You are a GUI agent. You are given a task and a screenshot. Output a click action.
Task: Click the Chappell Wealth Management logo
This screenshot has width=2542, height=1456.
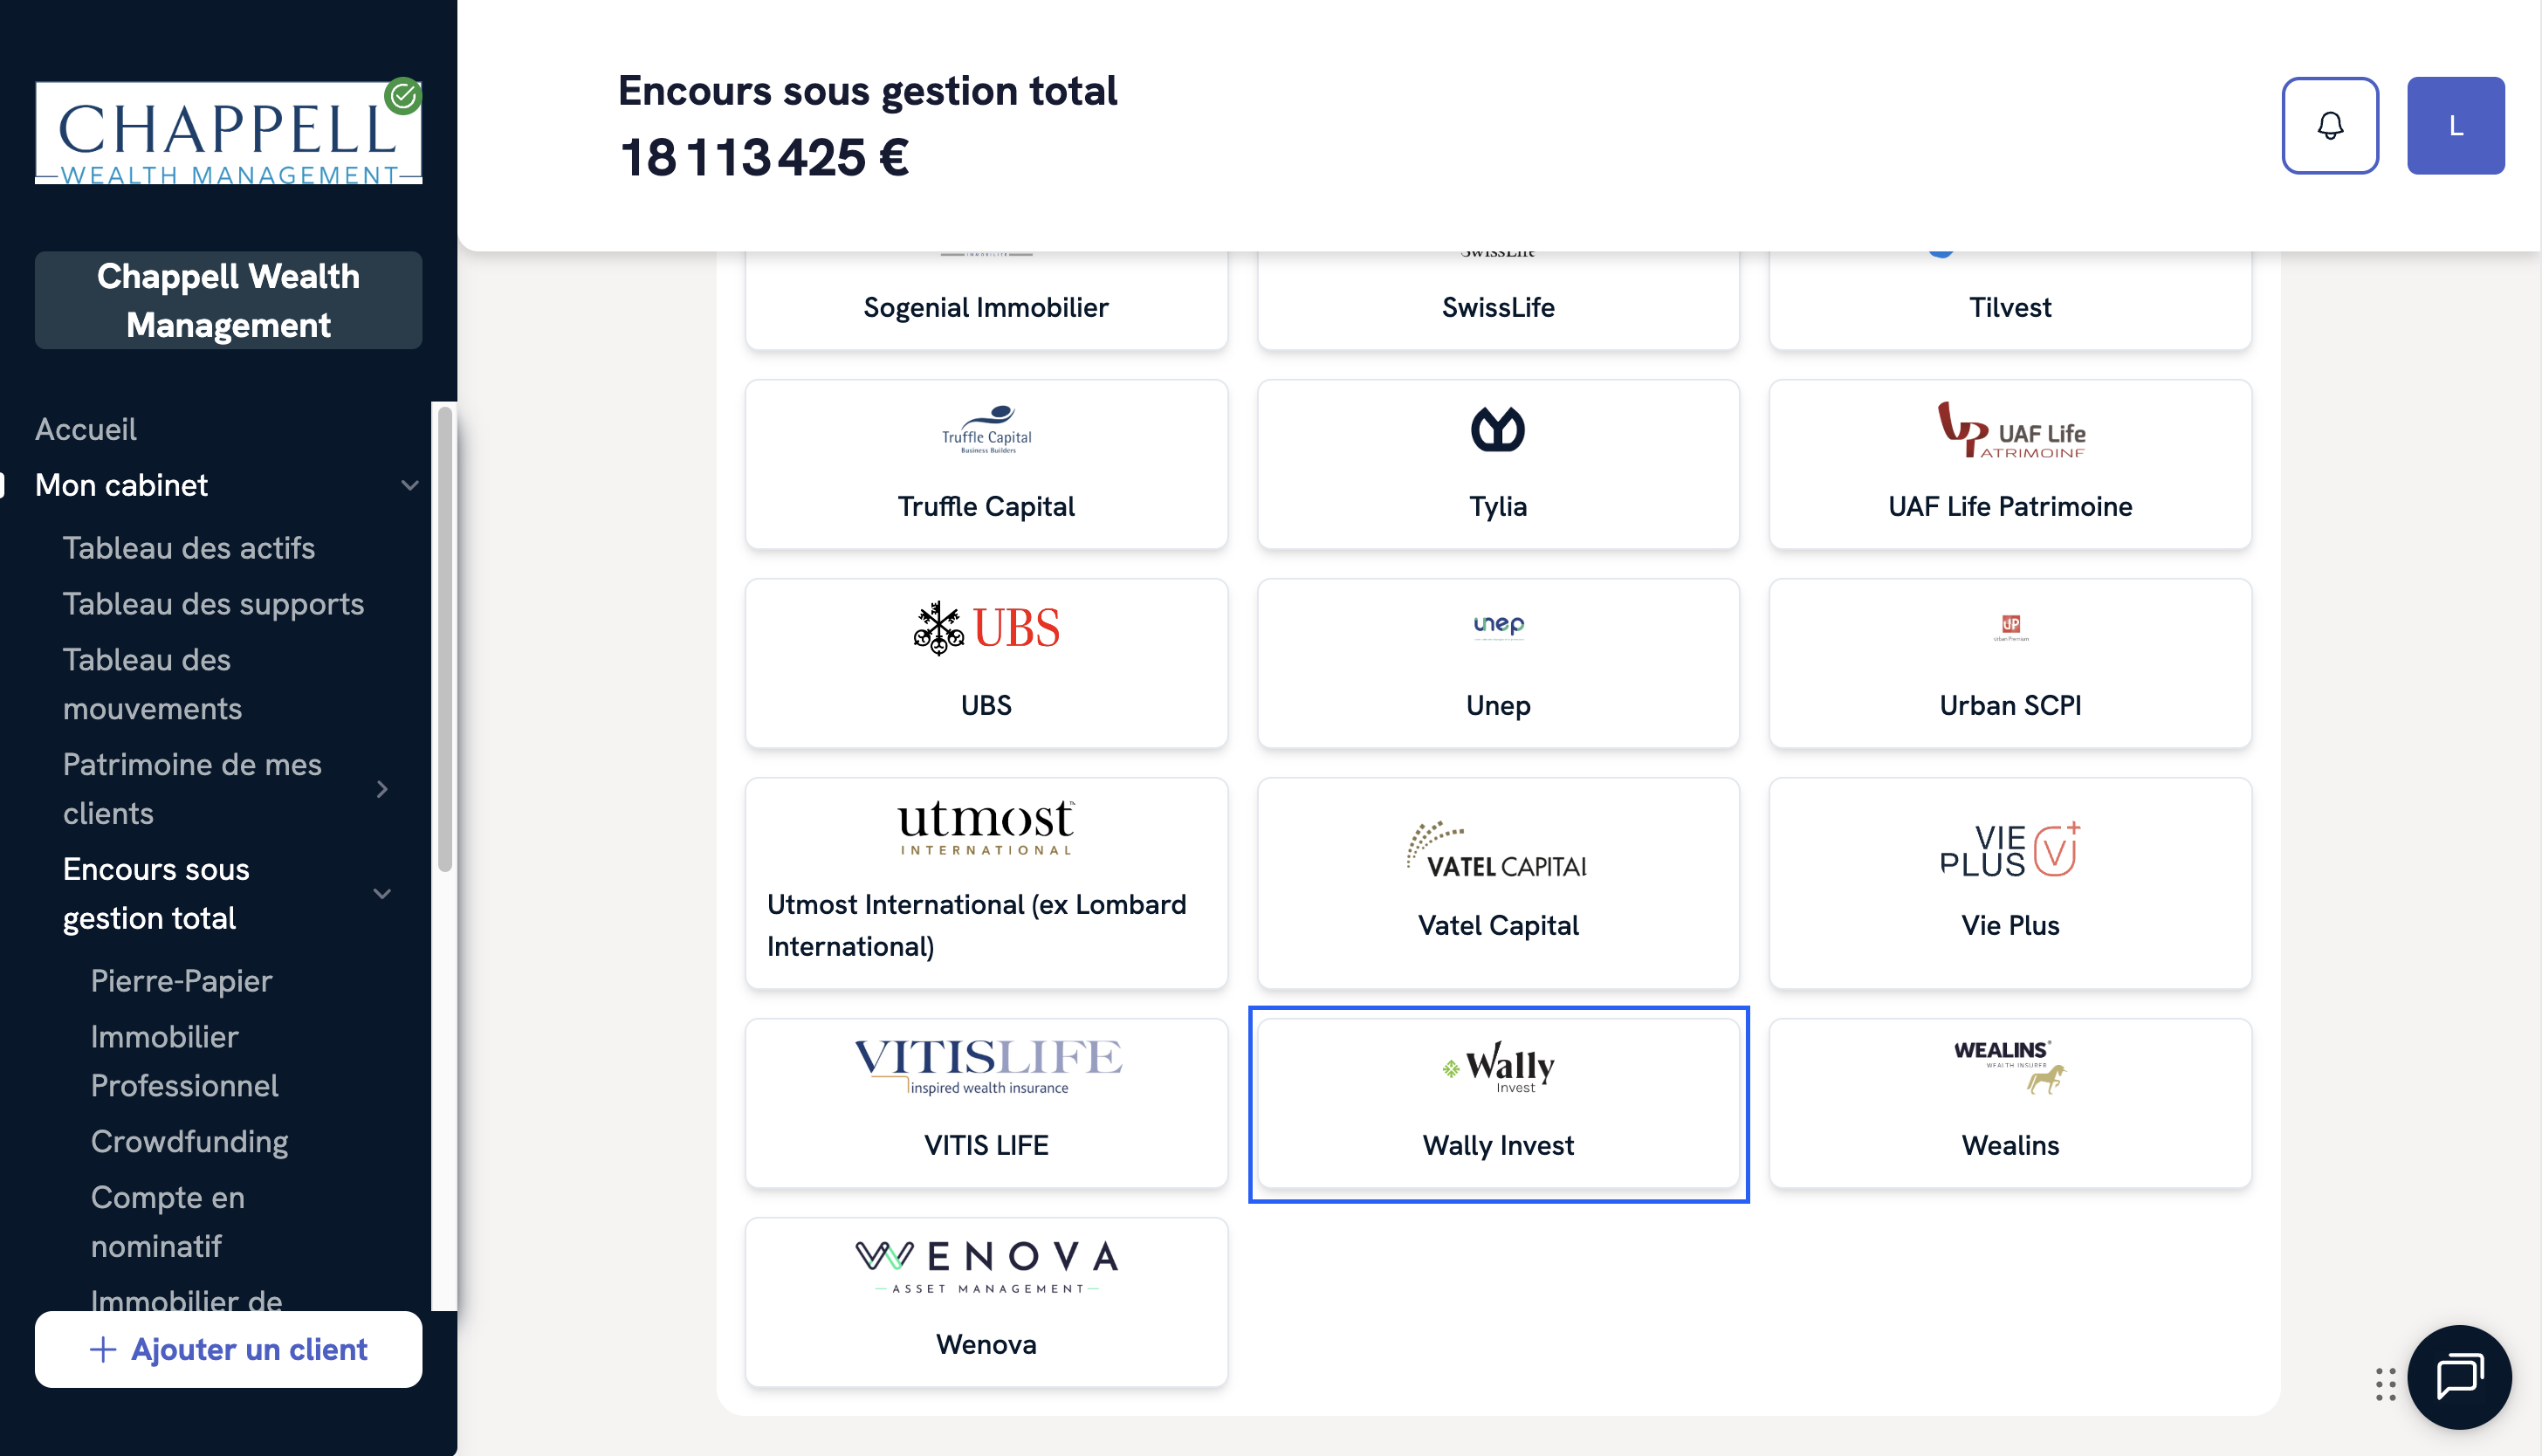228,133
